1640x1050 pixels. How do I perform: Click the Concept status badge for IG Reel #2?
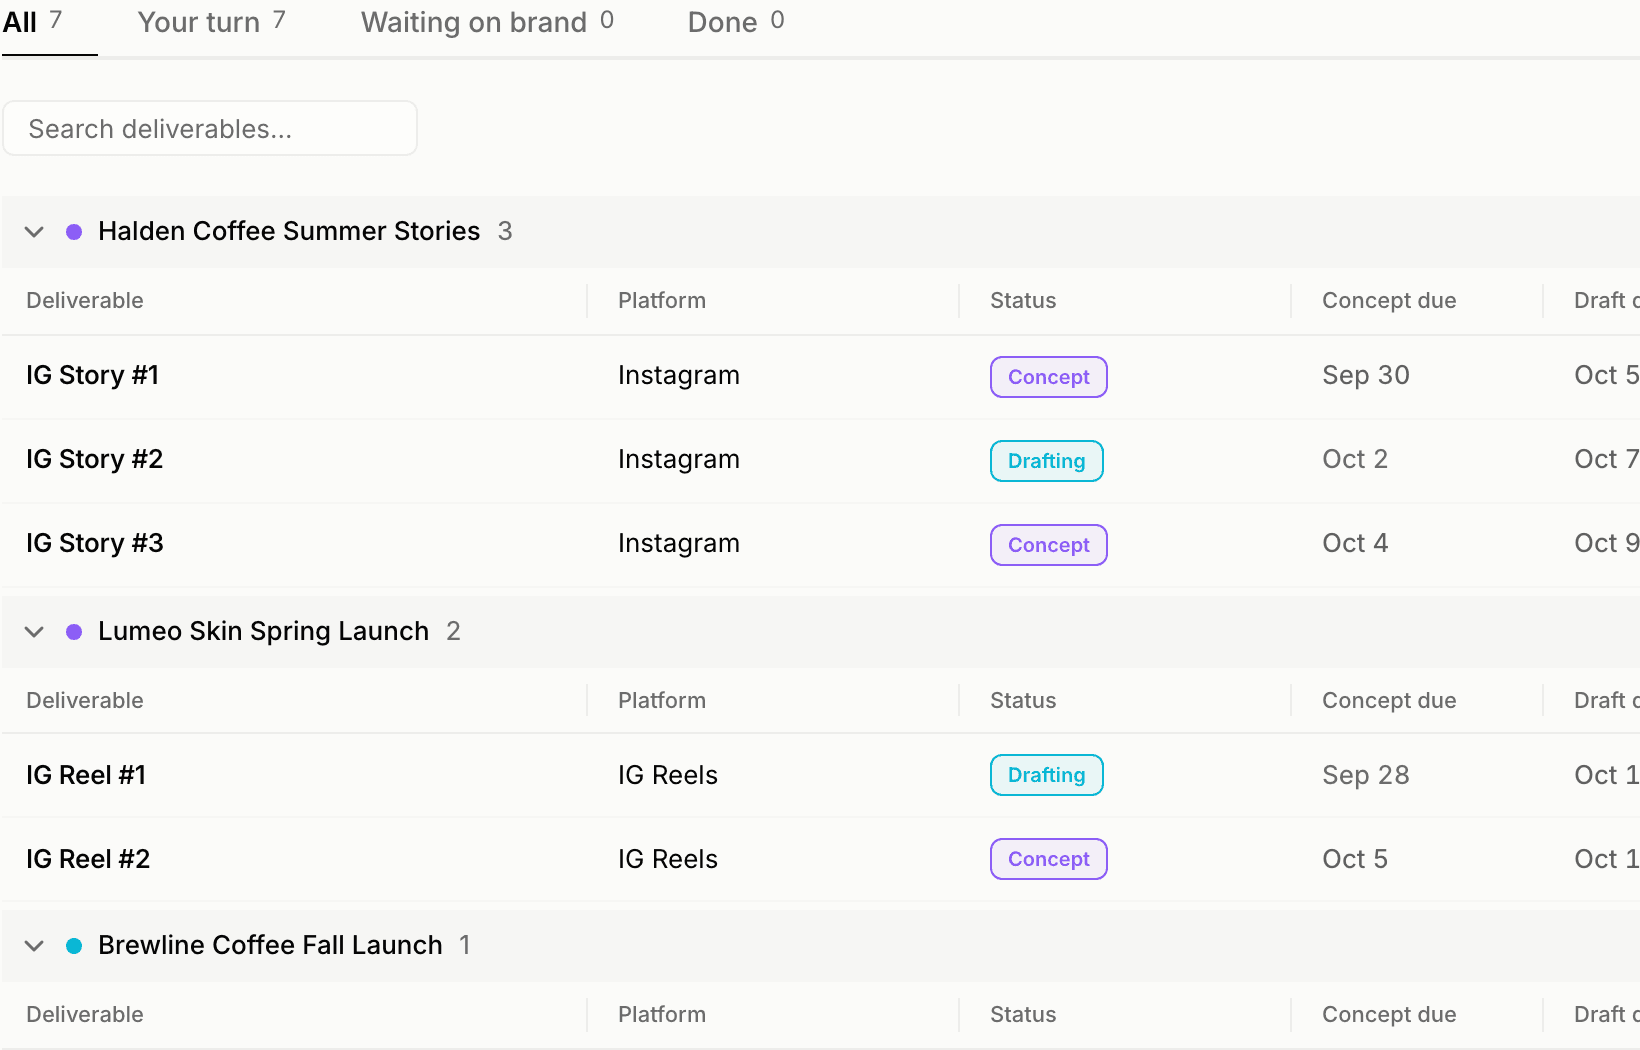[x=1049, y=859]
